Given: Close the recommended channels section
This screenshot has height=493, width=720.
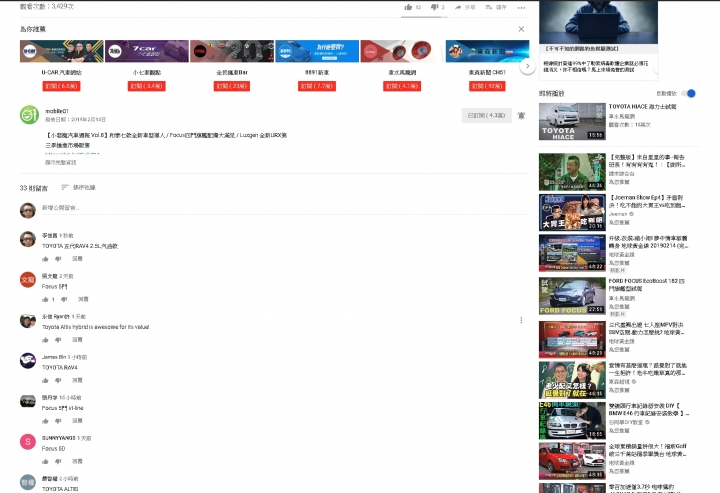Looking at the screenshot, I should [x=521, y=29].
